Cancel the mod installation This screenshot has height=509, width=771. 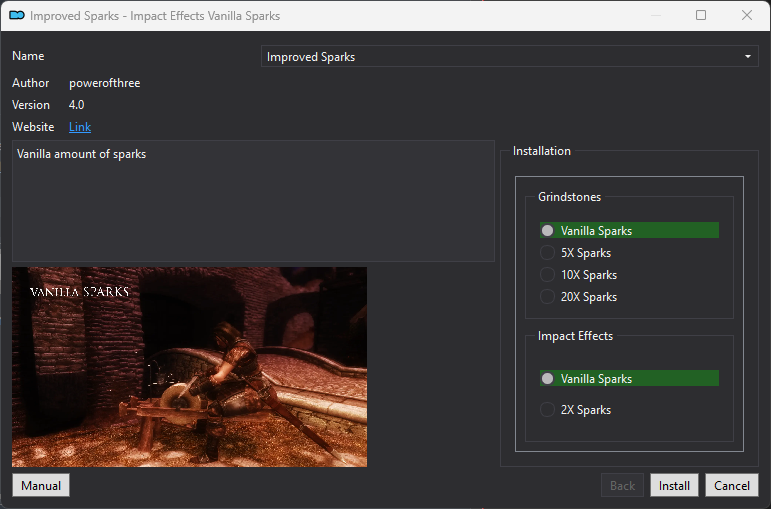tap(732, 486)
